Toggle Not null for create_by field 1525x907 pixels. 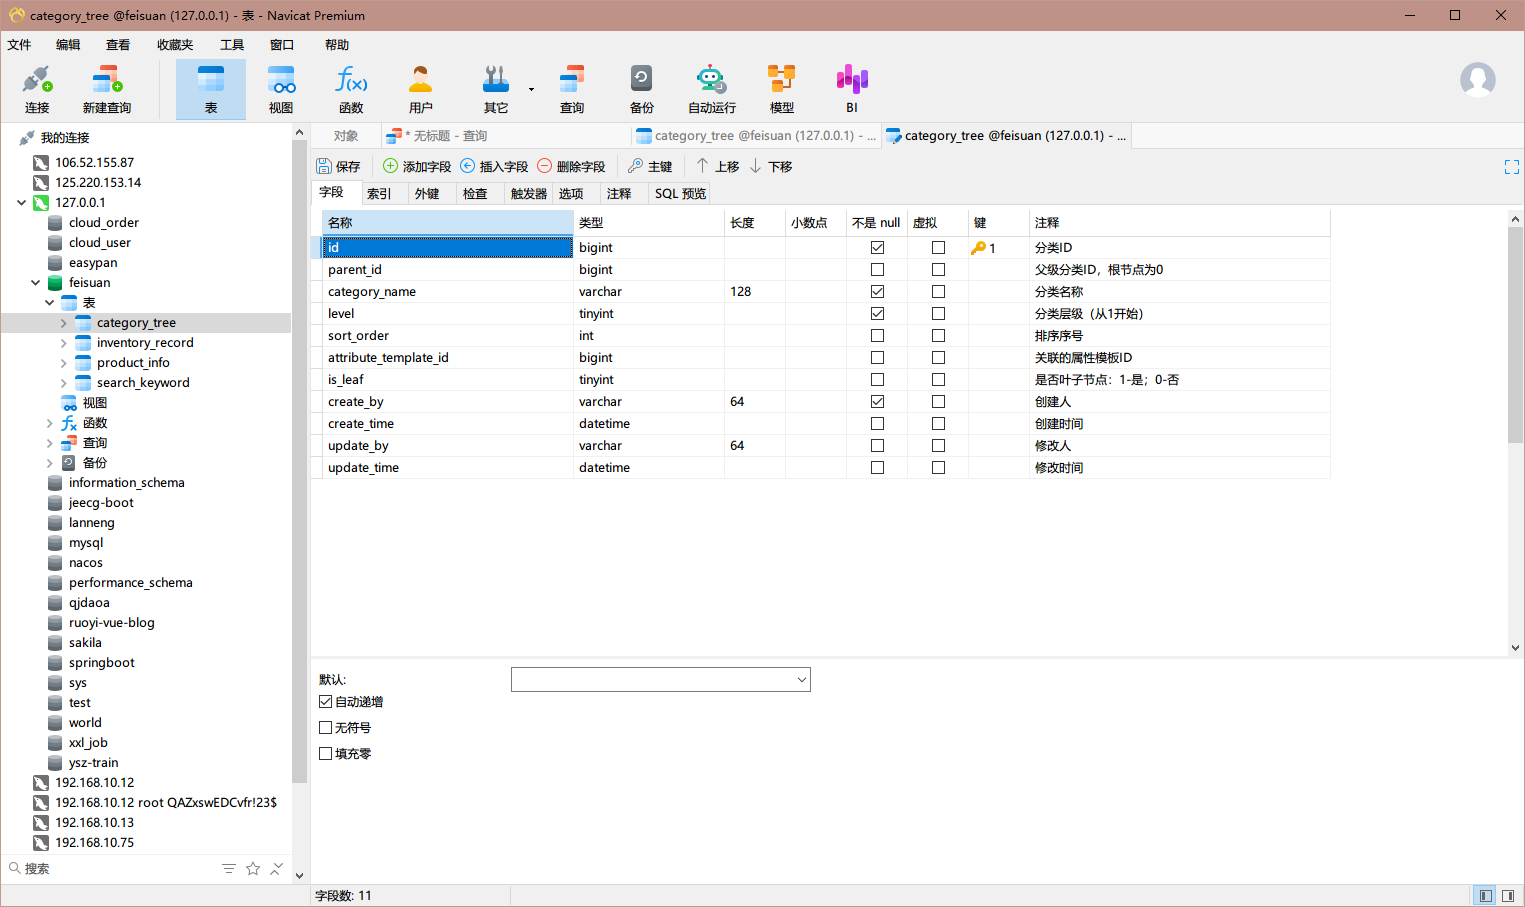pos(877,401)
